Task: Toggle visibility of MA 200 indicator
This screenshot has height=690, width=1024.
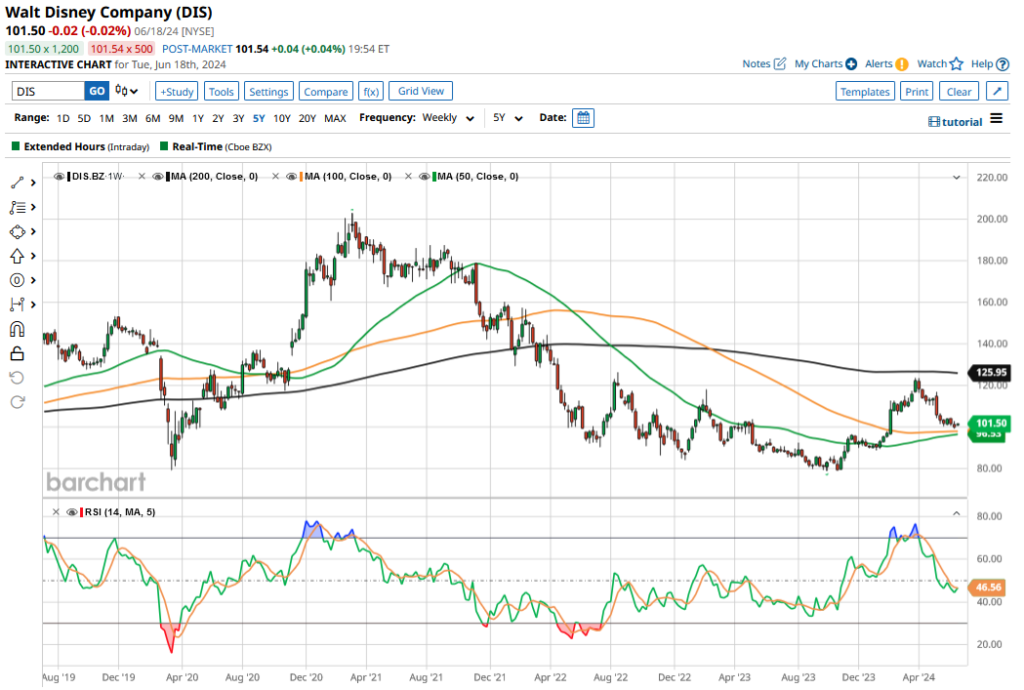Action: point(157,177)
